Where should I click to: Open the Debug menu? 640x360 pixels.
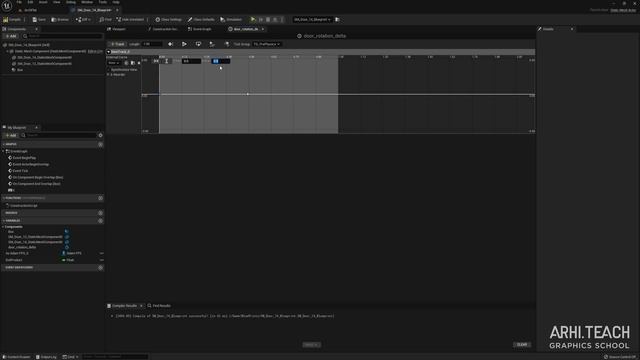click(71, 2)
